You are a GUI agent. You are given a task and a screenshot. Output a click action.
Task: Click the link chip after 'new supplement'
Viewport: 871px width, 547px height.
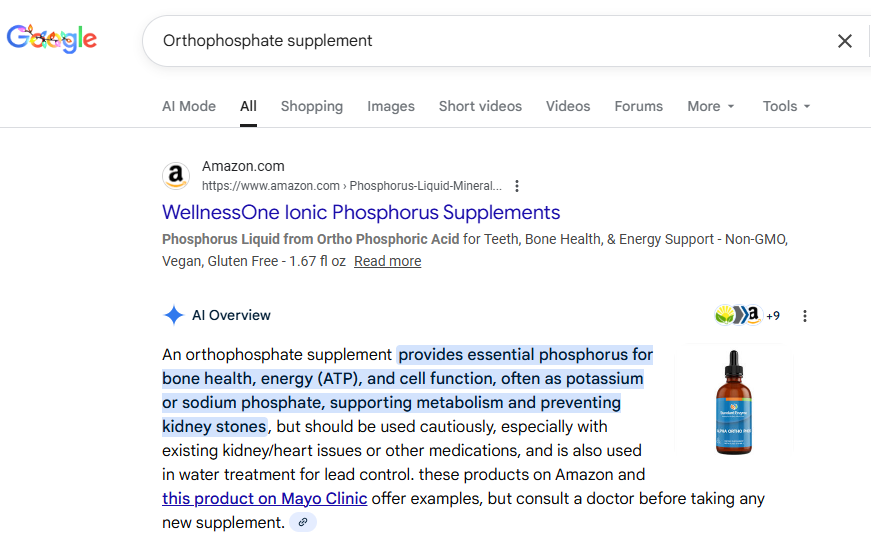coord(303,522)
